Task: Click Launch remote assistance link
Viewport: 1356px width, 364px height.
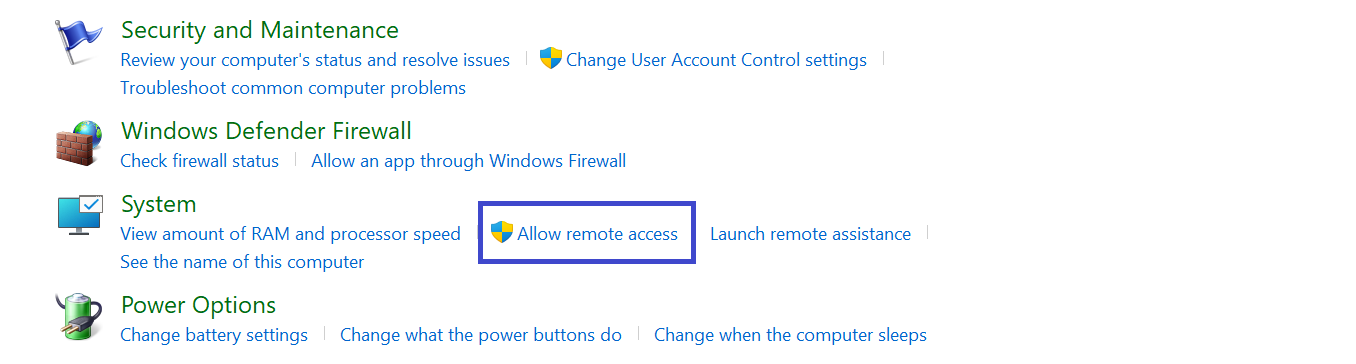Action: pos(810,234)
